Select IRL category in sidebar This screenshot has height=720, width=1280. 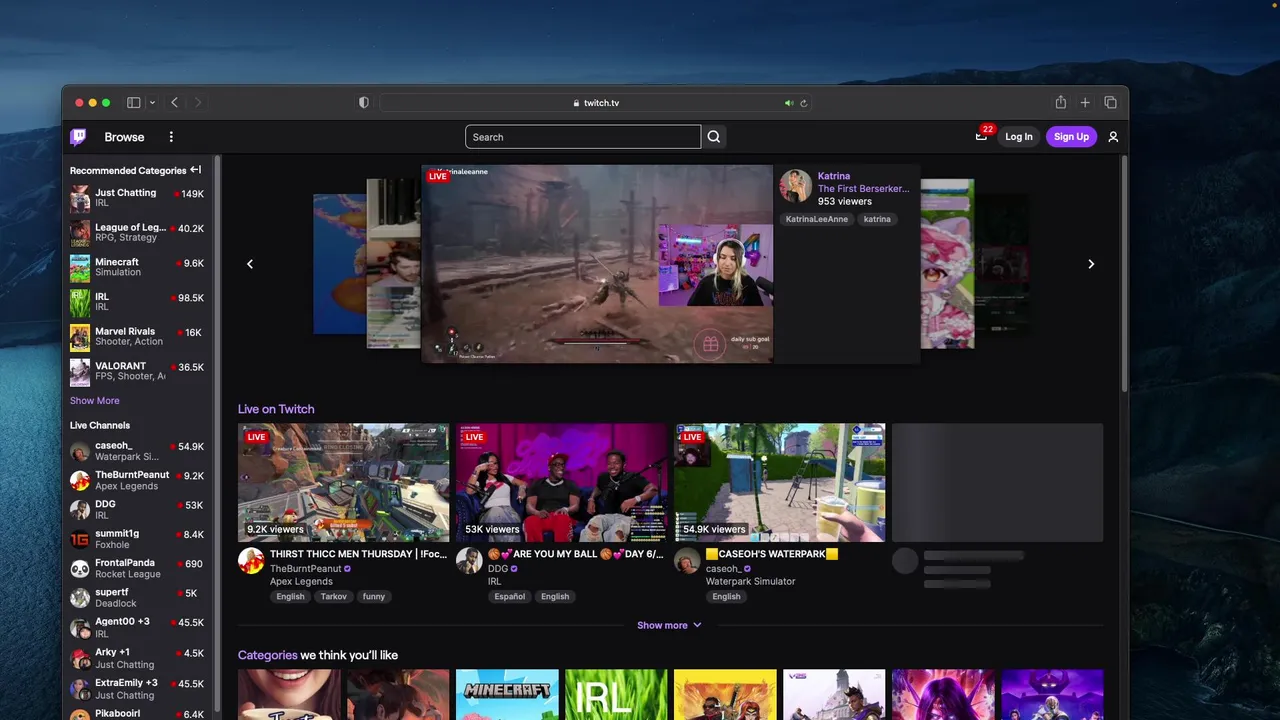137,302
